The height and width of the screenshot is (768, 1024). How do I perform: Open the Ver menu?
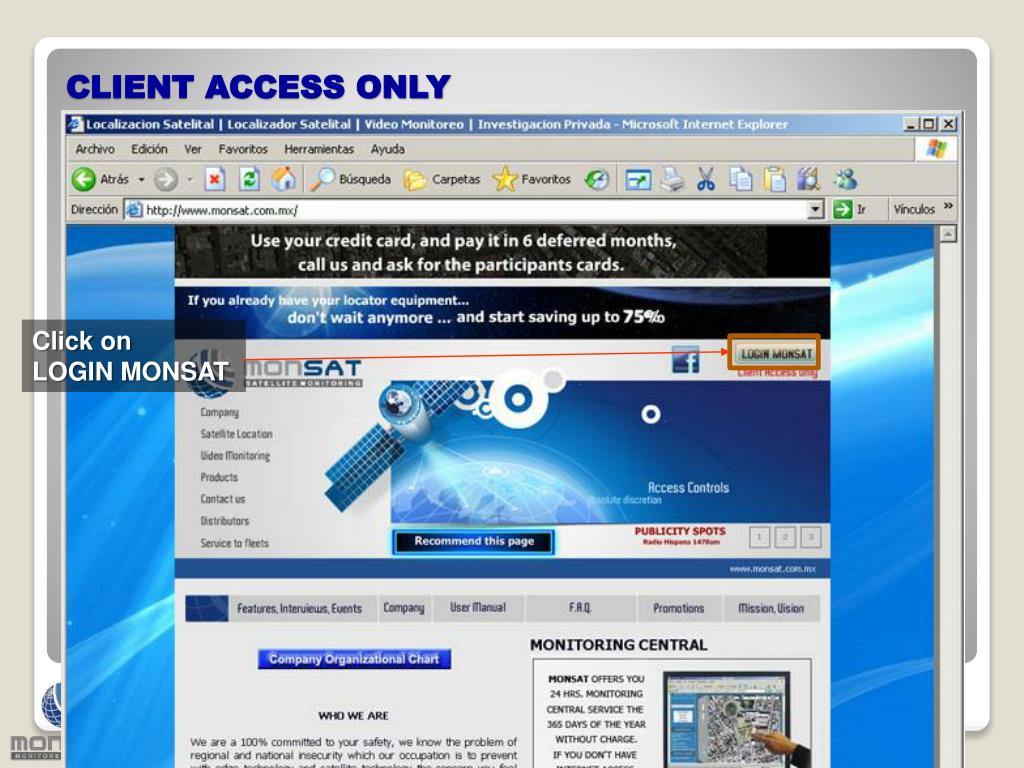click(x=193, y=149)
